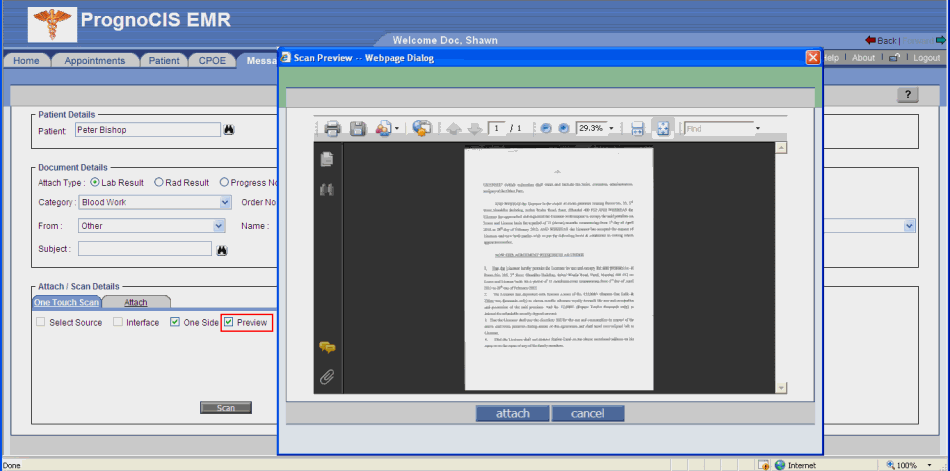The width and height of the screenshot is (950, 471).
Task: Click the Internet zone globe in status bar
Action: click(x=780, y=465)
